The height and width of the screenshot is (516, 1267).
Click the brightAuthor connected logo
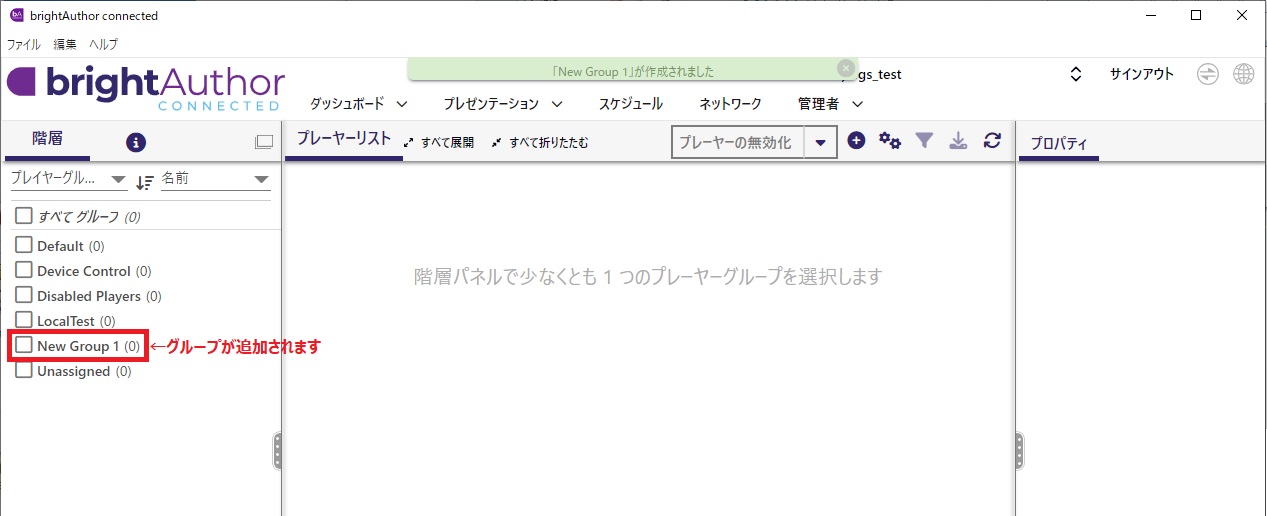[146, 87]
